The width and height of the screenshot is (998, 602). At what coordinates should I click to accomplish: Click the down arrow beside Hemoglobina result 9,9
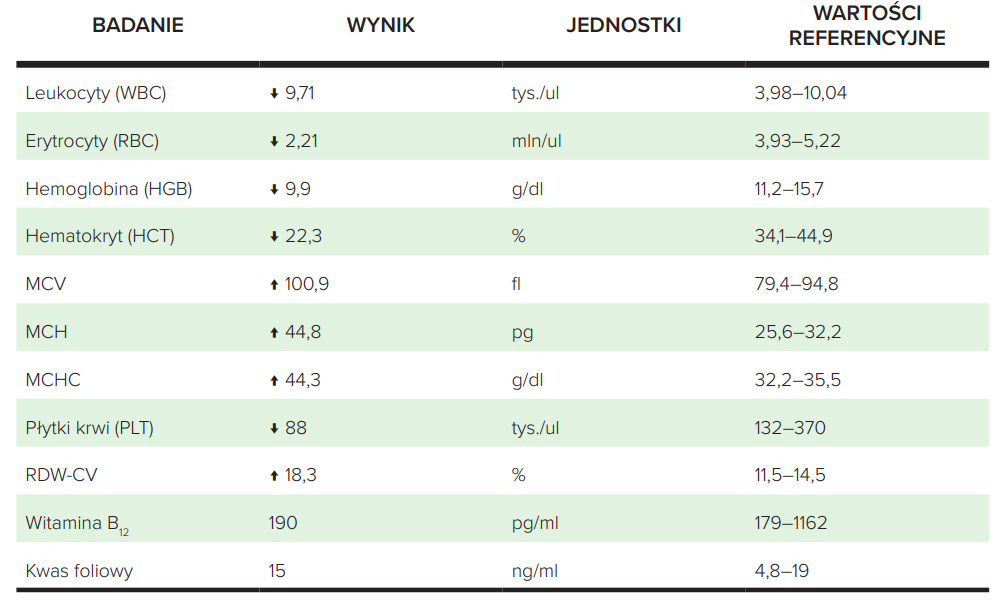coord(274,189)
